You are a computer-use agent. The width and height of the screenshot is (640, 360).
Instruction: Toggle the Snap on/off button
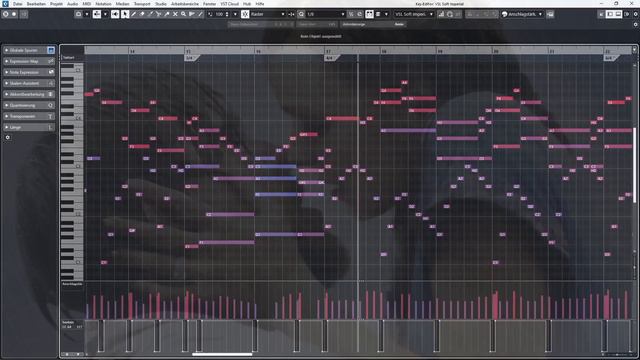pyautogui.click(x=245, y=14)
